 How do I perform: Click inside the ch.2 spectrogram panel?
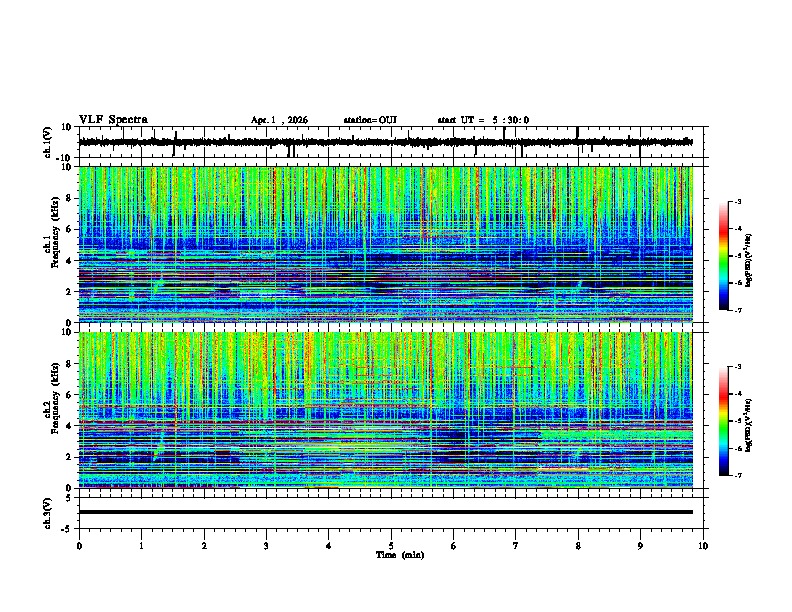(x=386, y=410)
